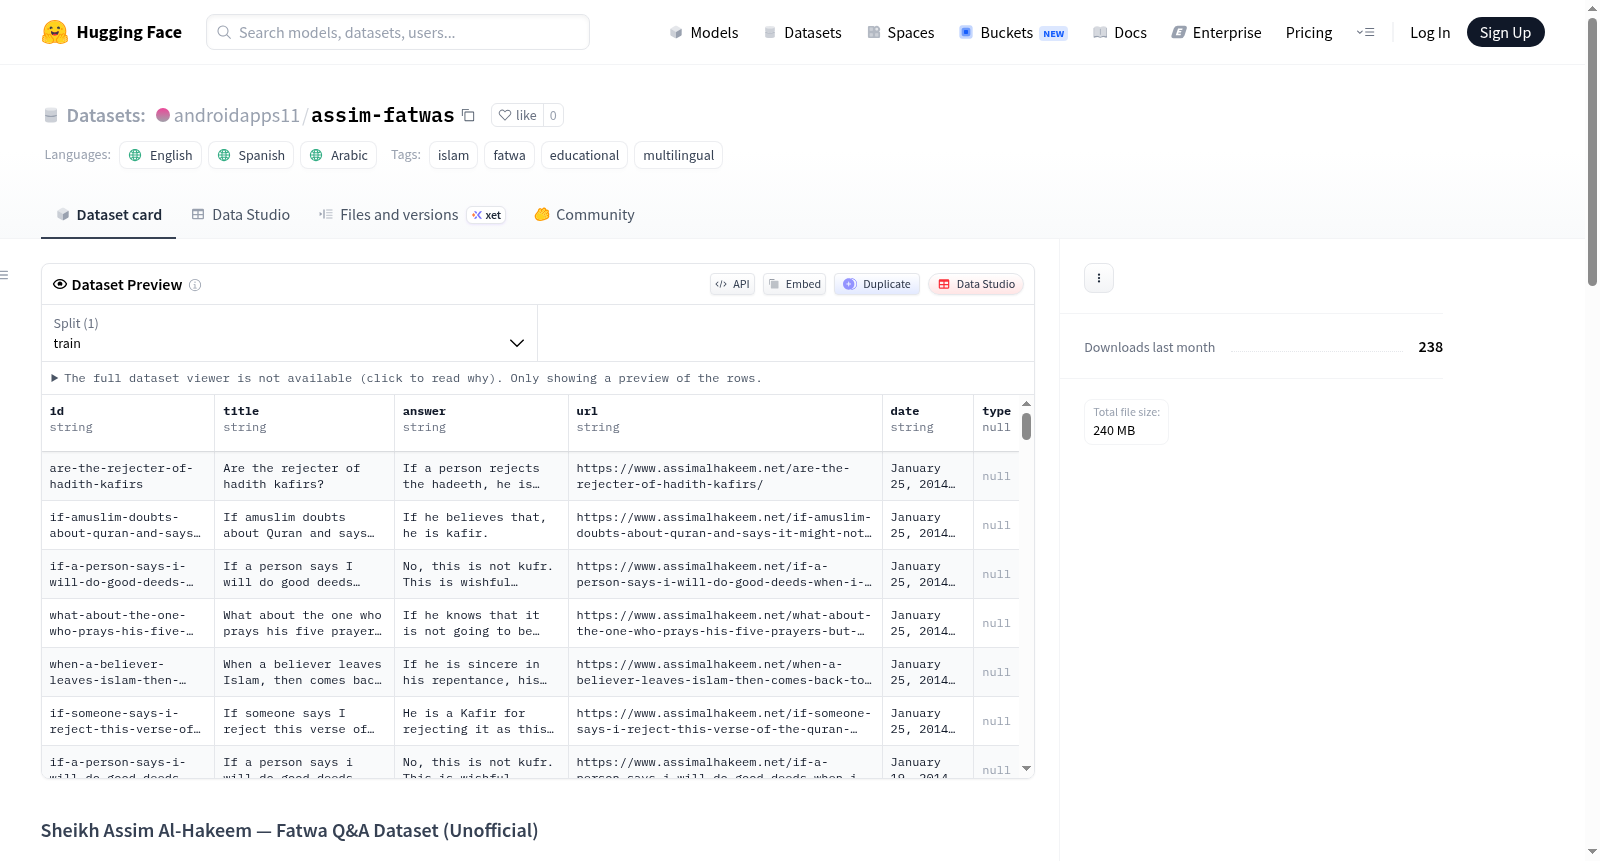Copy dataset name with the copy icon
The height and width of the screenshot is (861, 1600).
pyautogui.click(x=468, y=115)
